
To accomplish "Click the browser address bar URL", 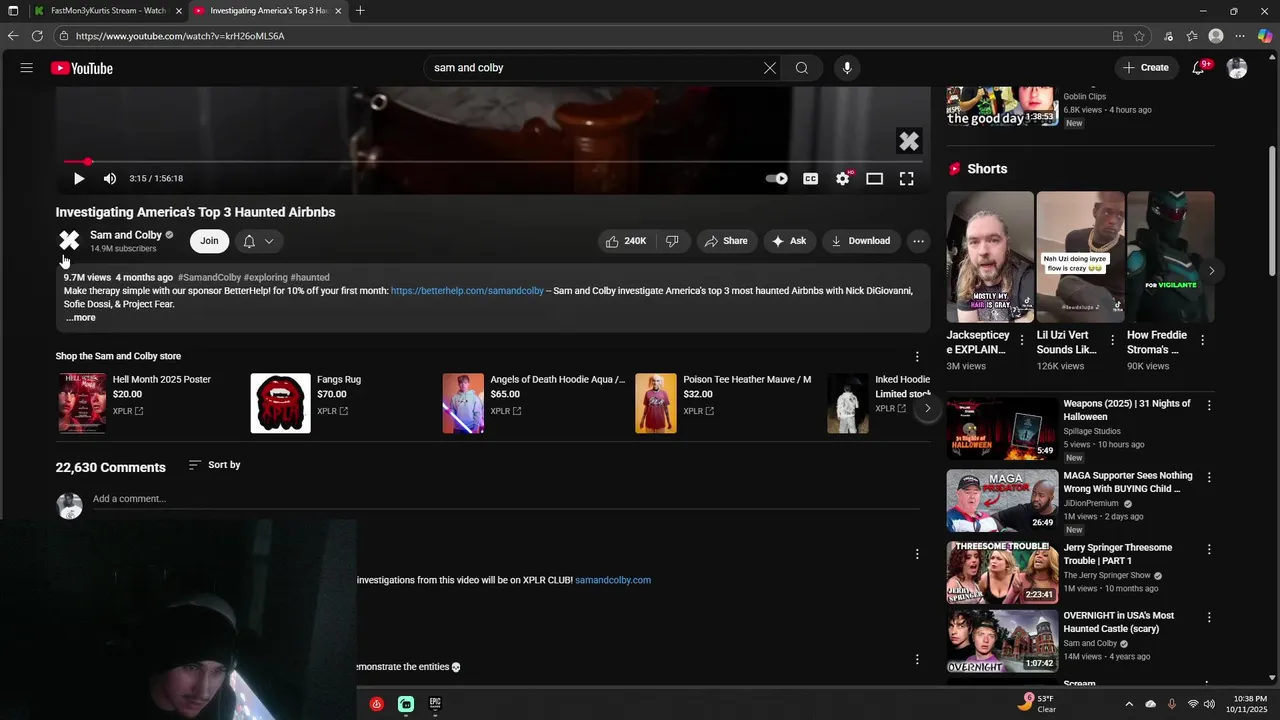I will 180,36.
